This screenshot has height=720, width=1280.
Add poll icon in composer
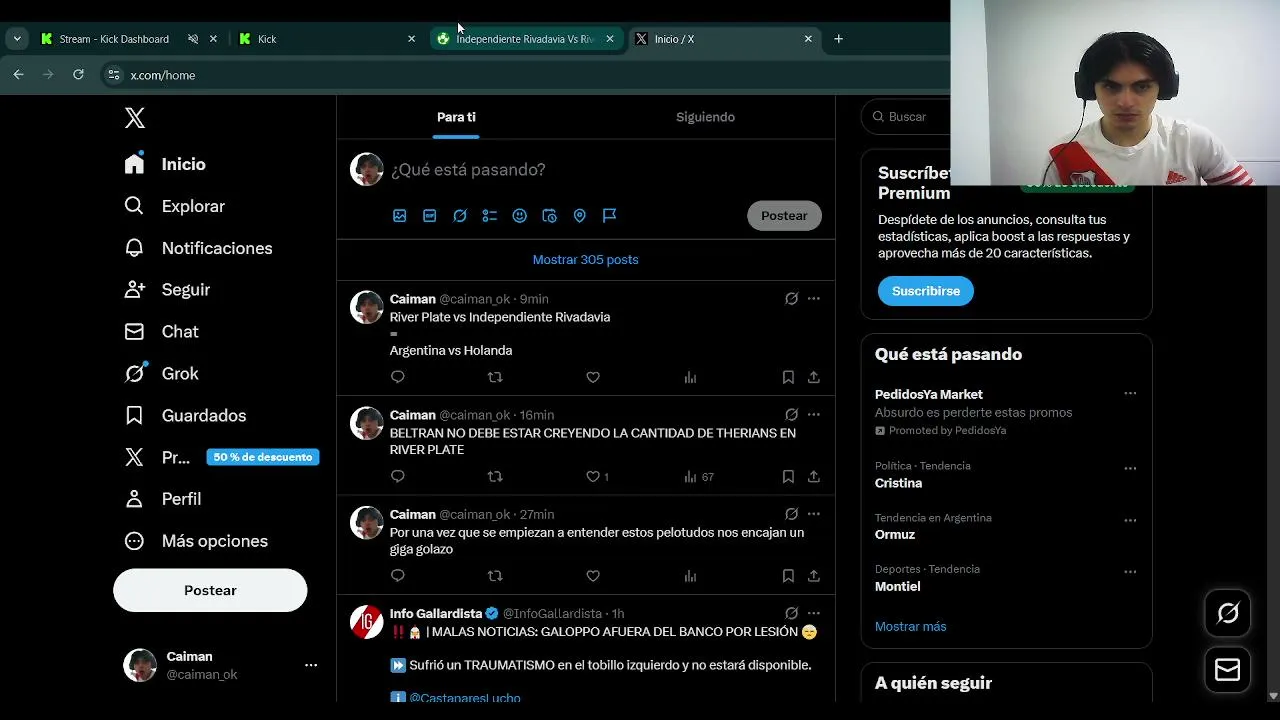tap(490, 215)
